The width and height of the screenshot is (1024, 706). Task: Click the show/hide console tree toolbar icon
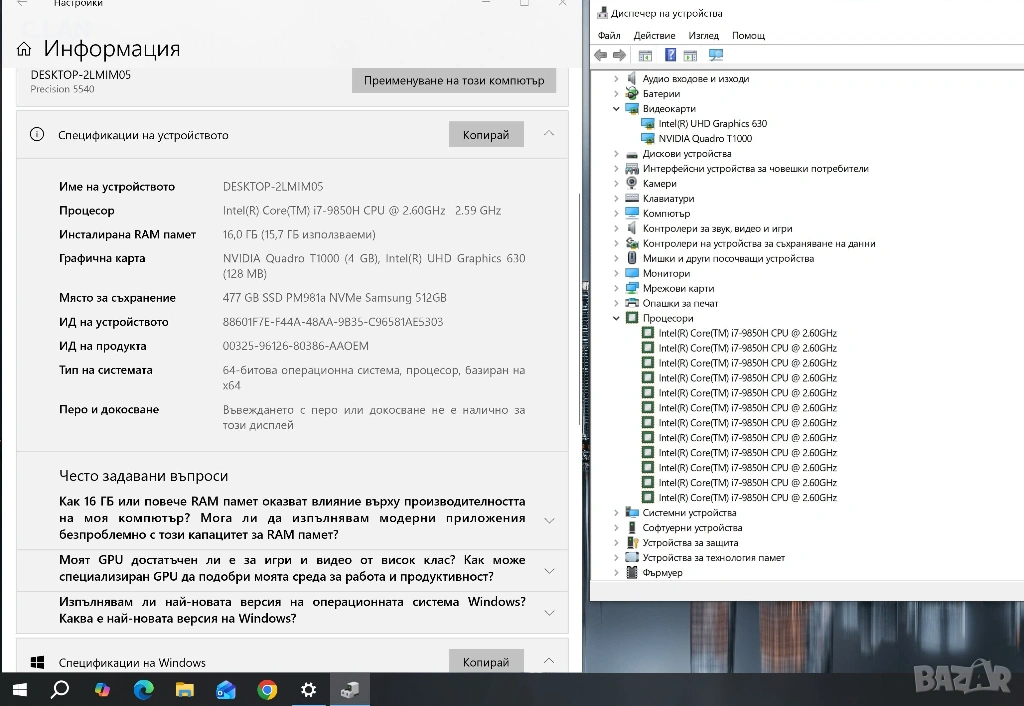point(645,55)
